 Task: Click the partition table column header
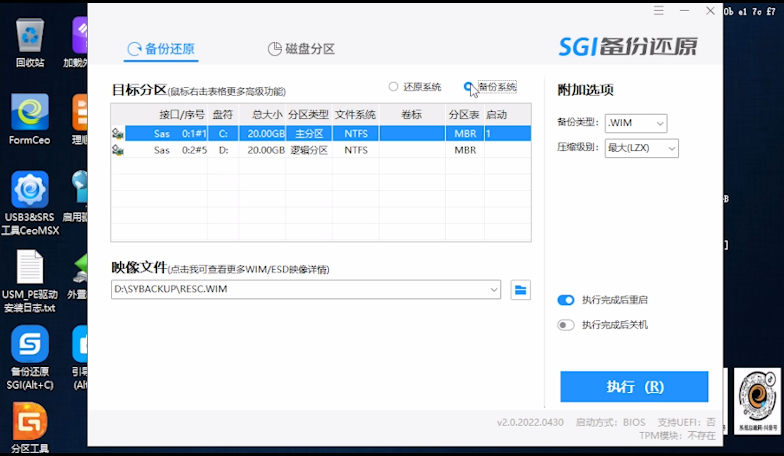click(x=464, y=114)
